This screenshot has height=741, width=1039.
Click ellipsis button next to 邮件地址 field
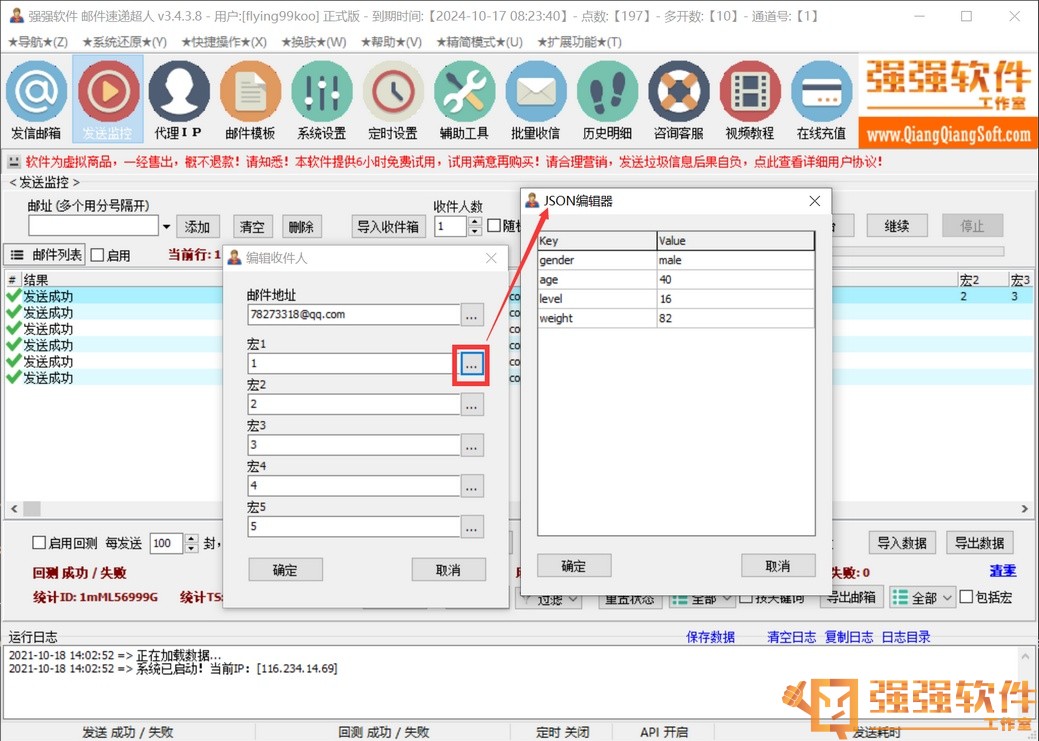(x=471, y=315)
